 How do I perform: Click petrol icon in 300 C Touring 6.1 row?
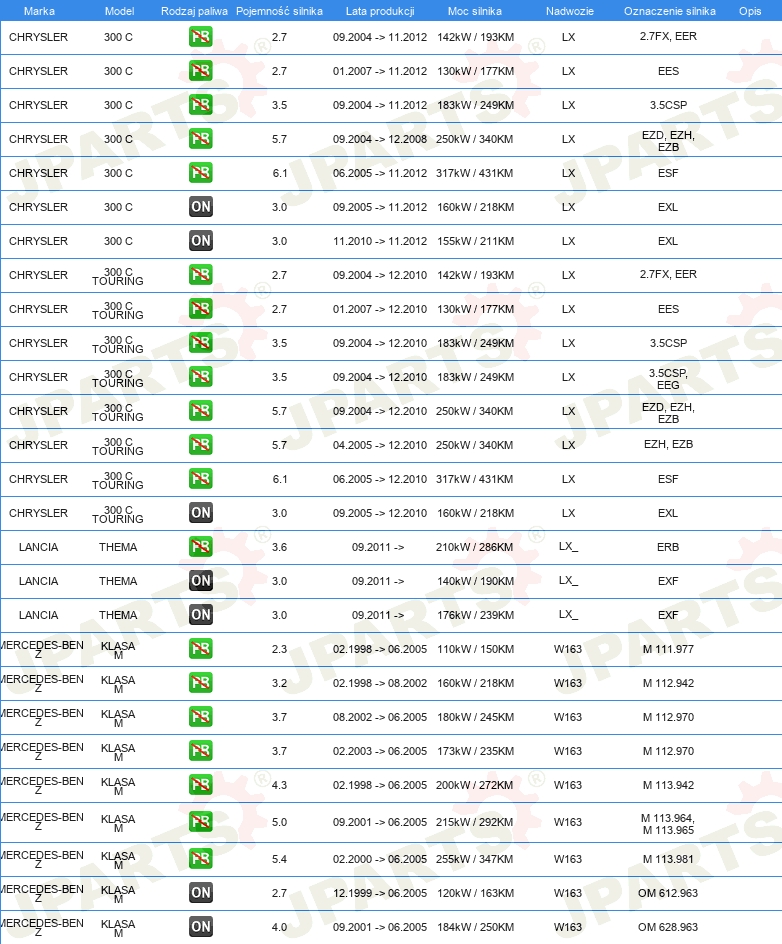click(200, 479)
